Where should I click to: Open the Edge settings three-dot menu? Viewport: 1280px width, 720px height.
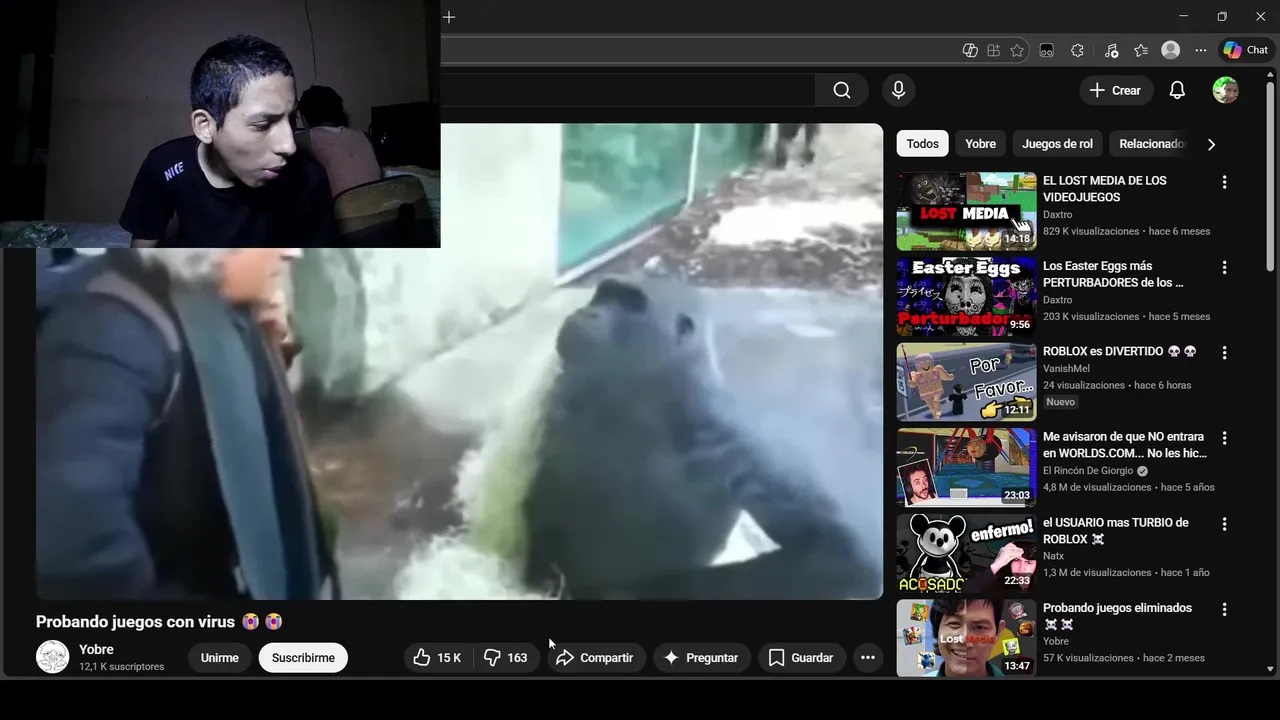(1201, 50)
